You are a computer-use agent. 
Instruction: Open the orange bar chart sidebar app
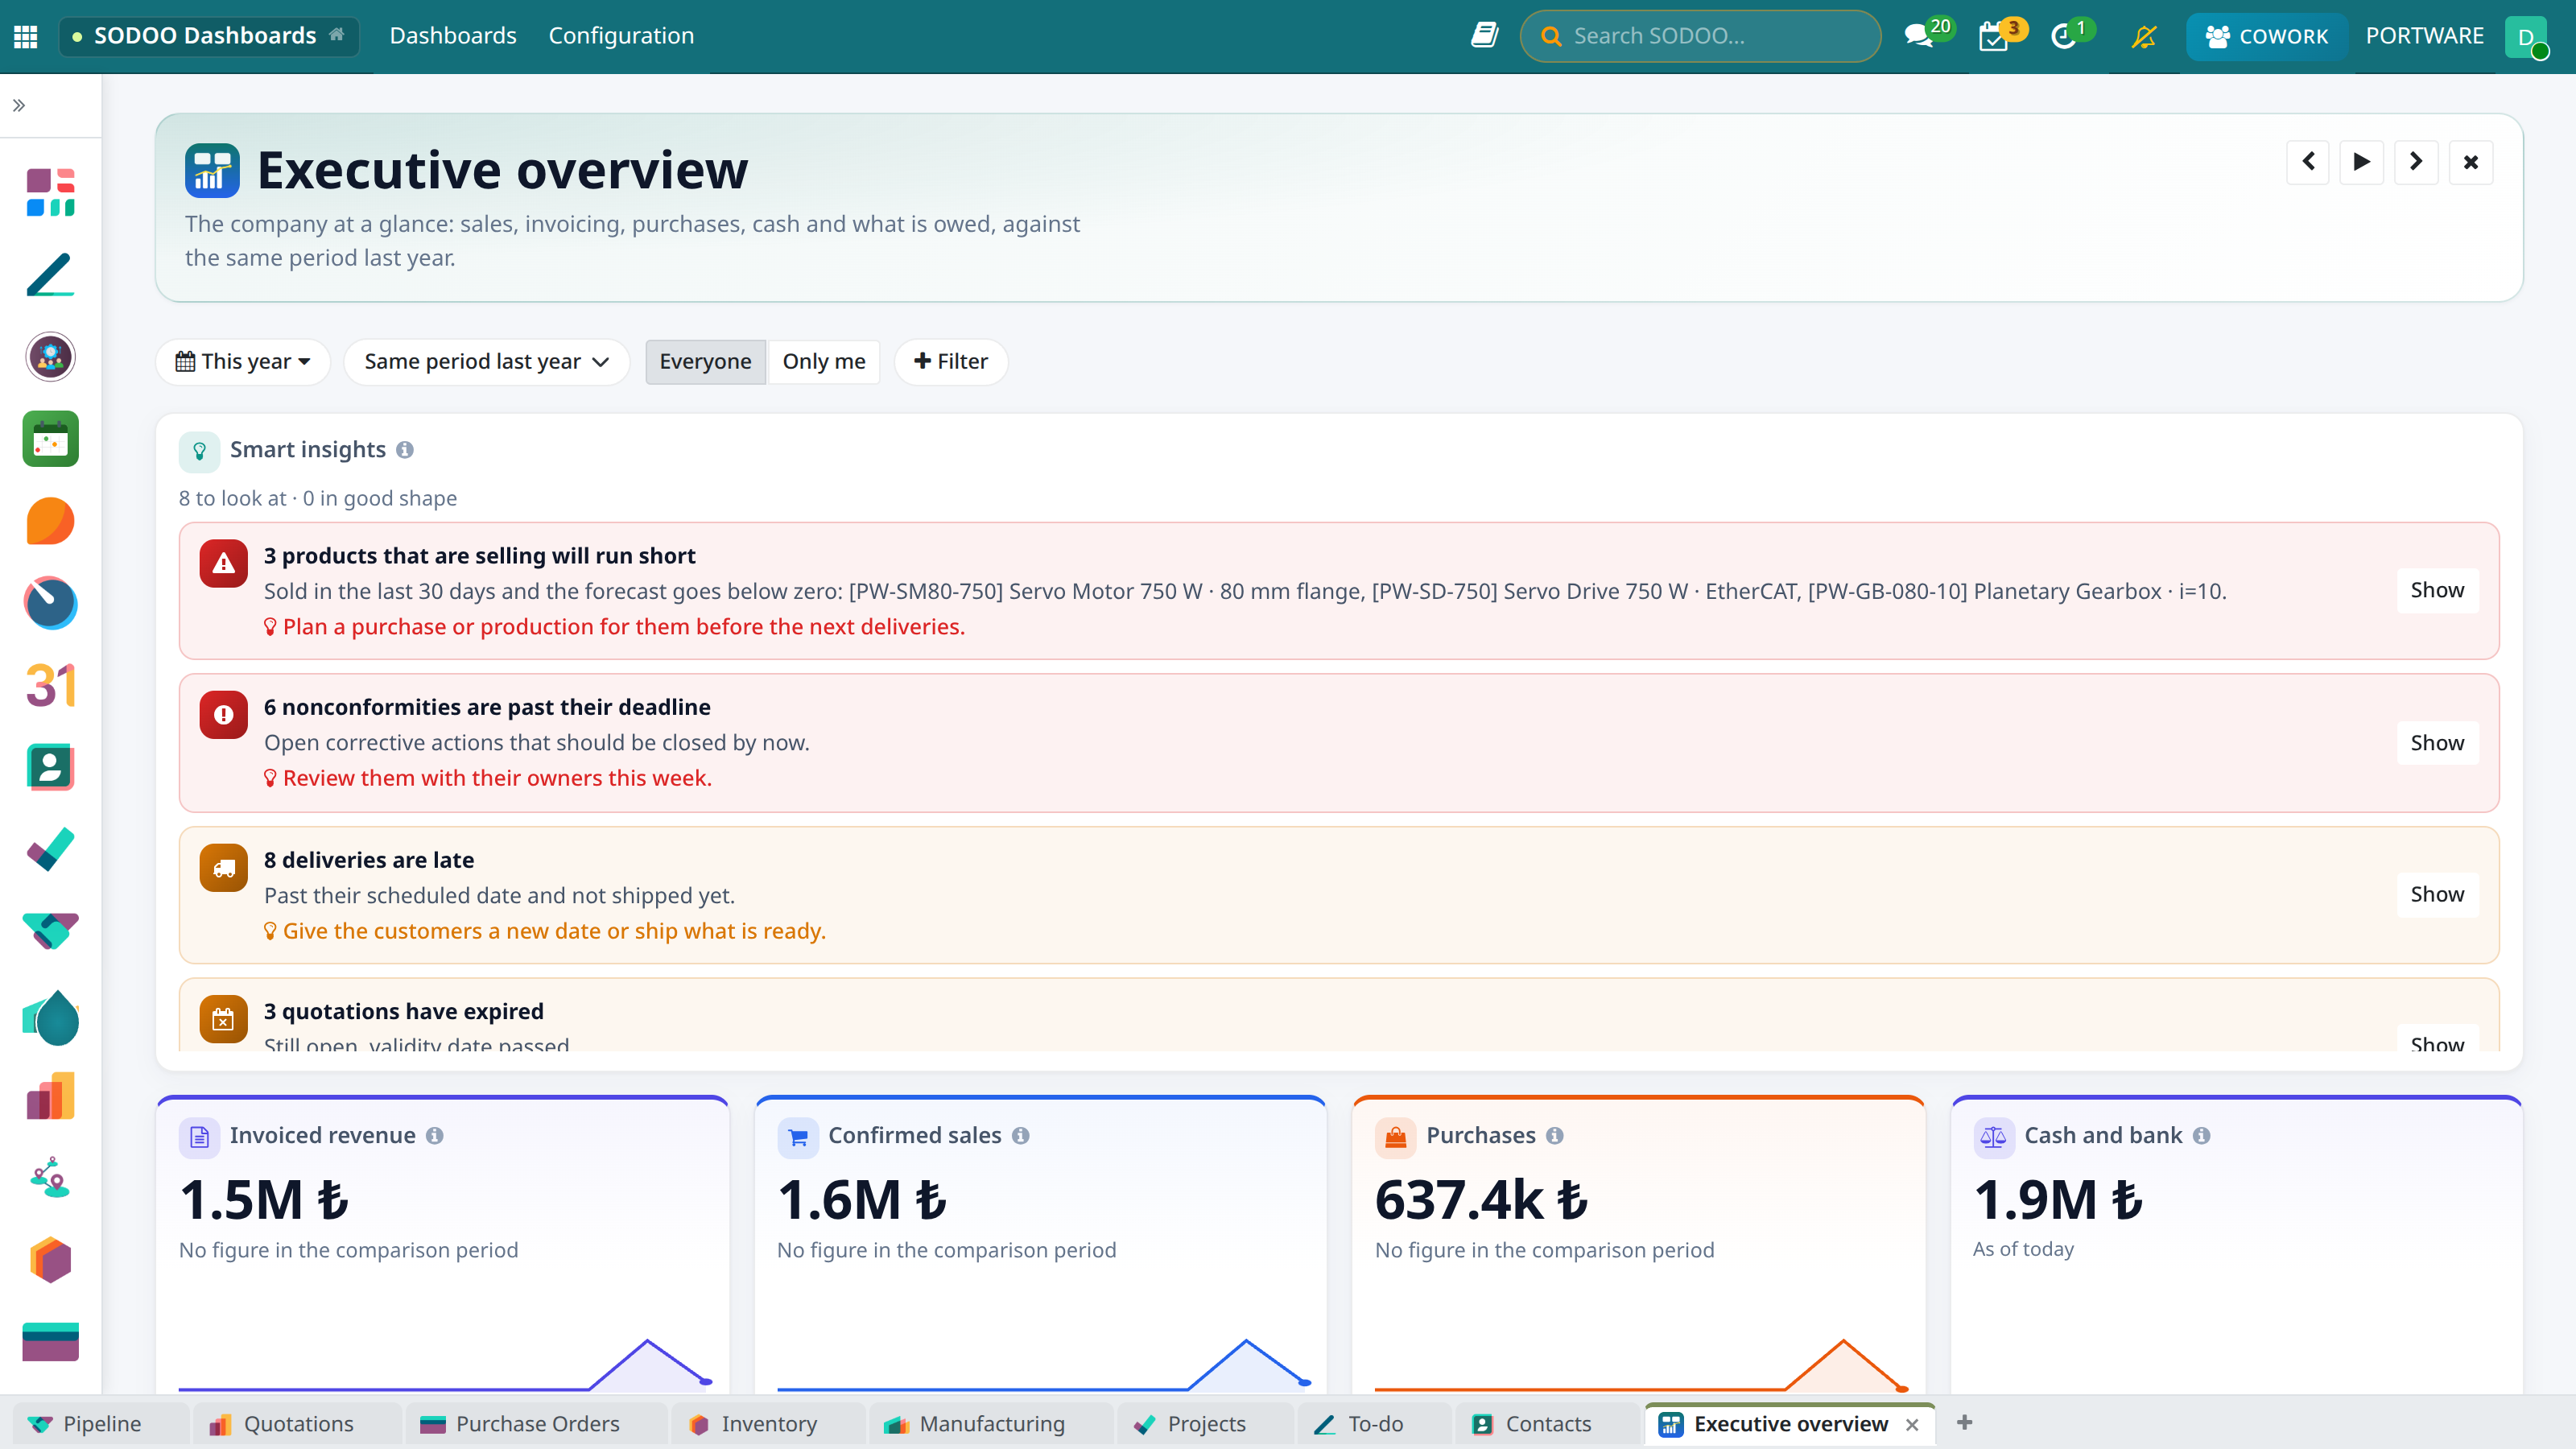click(x=50, y=1096)
